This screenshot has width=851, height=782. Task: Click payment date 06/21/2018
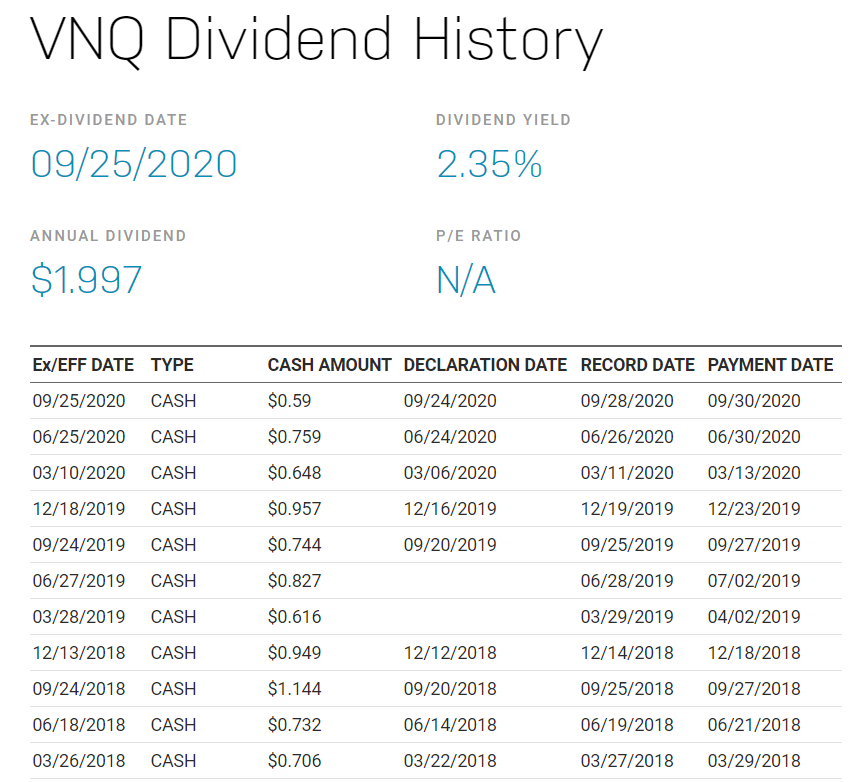[754, 725]
